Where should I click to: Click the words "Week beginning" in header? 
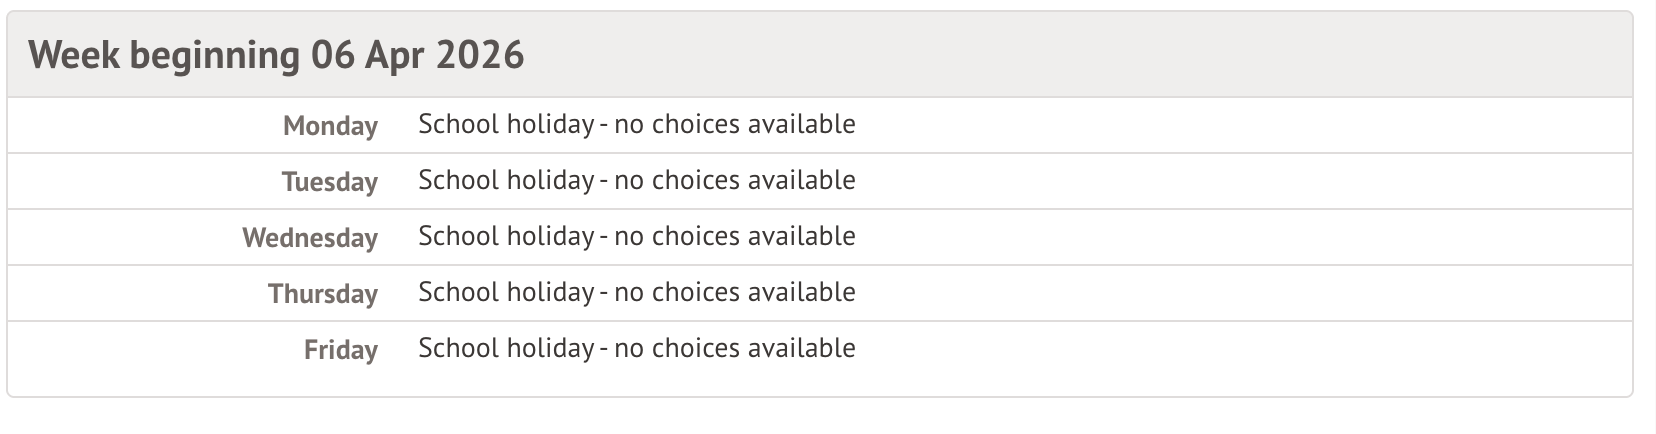(x=164, y=55)
